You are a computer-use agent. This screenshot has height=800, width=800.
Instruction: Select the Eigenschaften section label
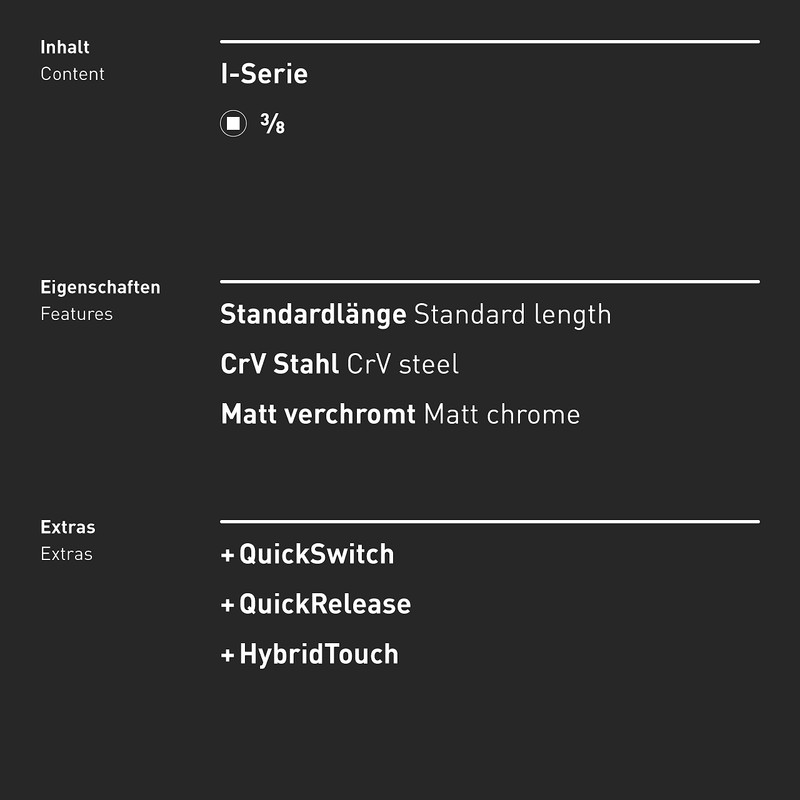(x=100, y=287)
